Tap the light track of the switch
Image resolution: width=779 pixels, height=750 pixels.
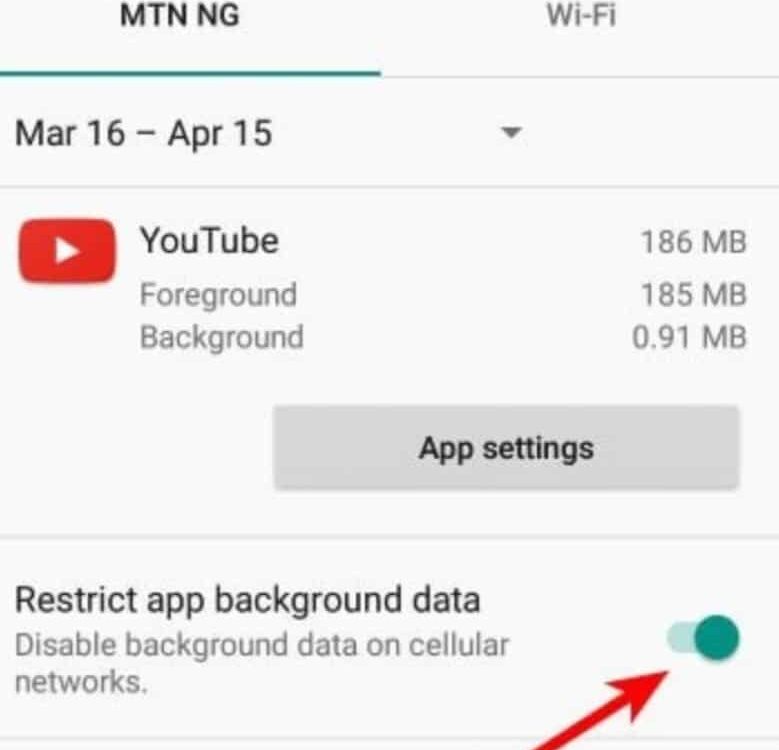[681, 638]
